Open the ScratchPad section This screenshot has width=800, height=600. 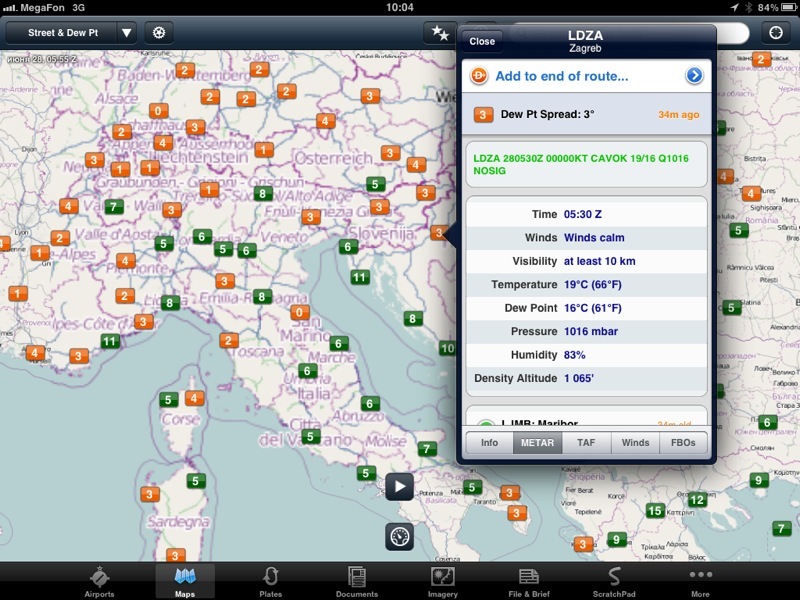(x=614, y=581)
